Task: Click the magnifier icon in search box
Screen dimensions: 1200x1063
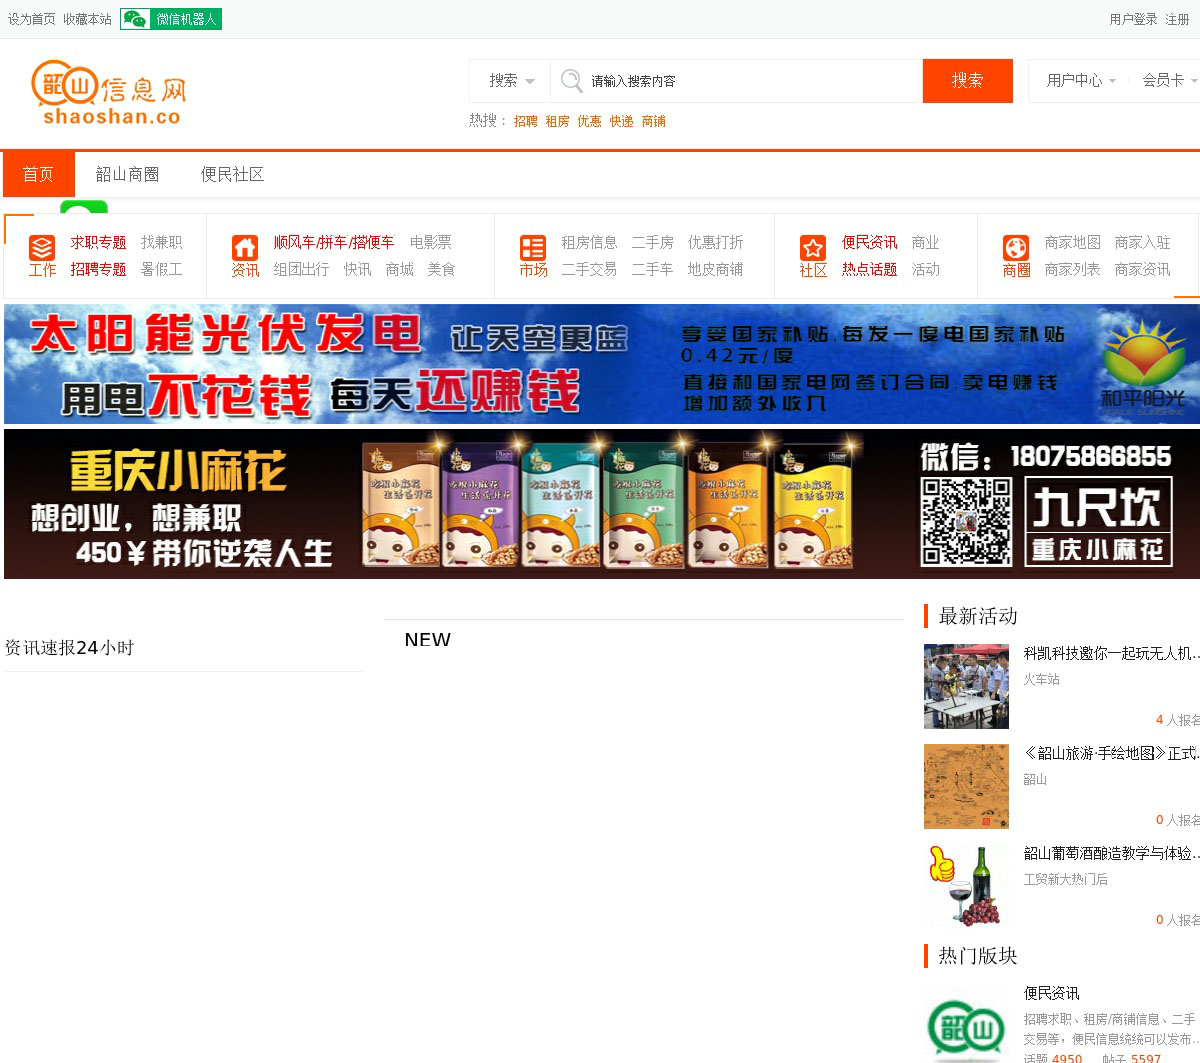Action: (x=571, y=81)
